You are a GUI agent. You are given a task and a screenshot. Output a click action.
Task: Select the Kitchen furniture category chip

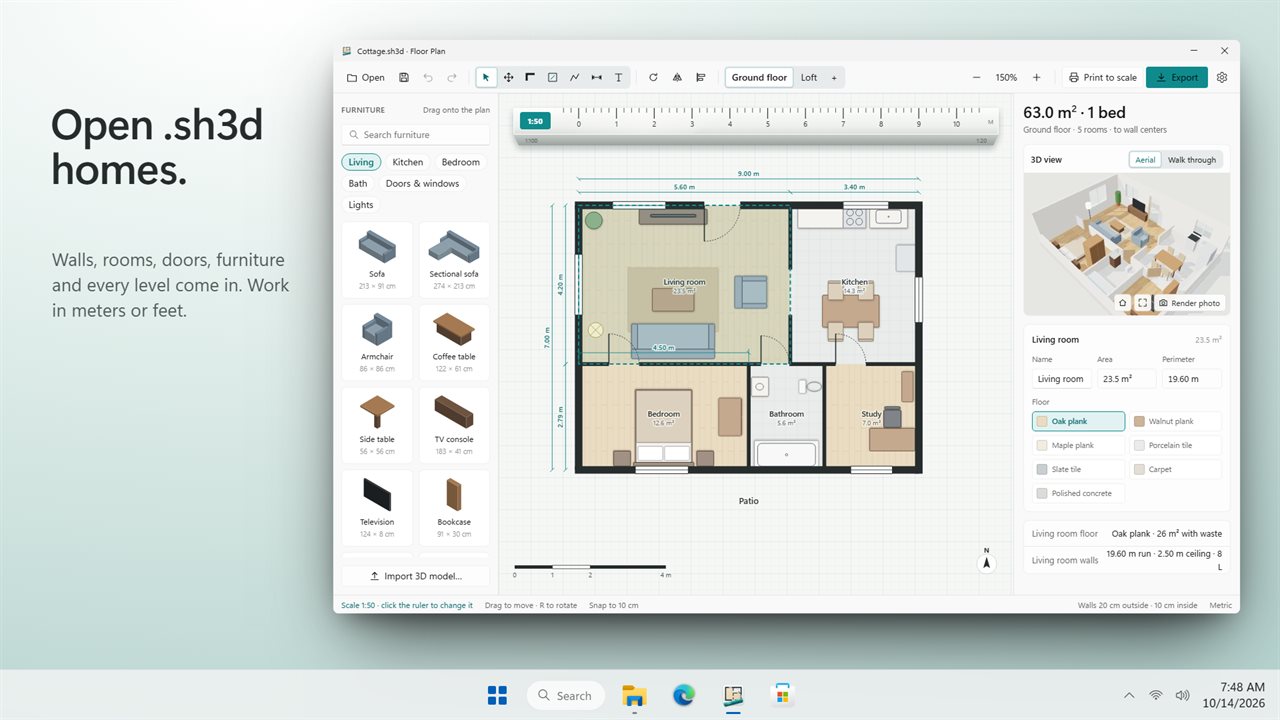tap(408, 162)
